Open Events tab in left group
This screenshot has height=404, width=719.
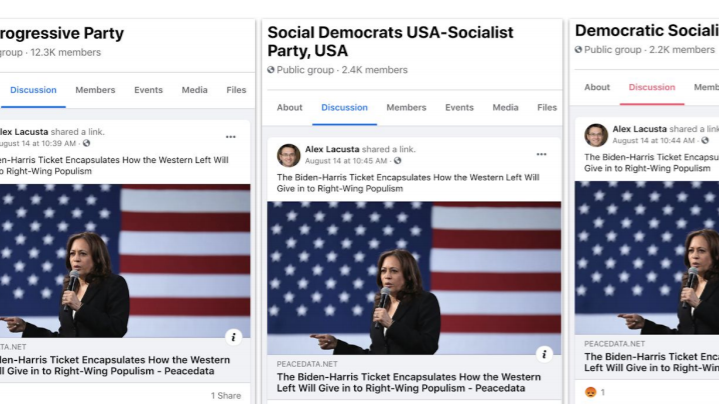pyautogui.click(x=148, y=90)
